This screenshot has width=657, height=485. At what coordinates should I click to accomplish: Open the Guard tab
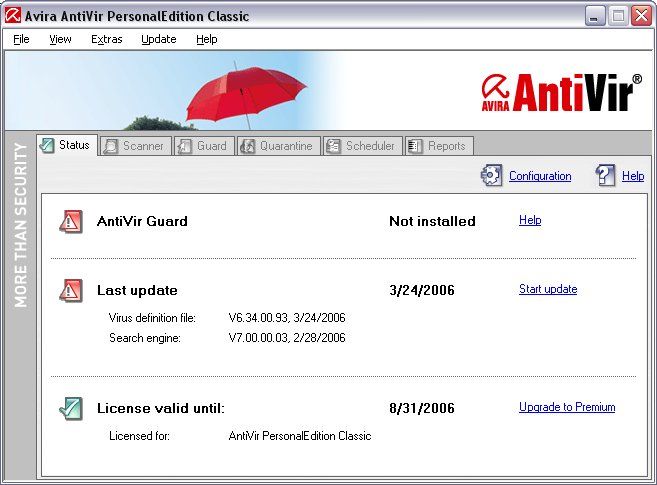point(203,146)
